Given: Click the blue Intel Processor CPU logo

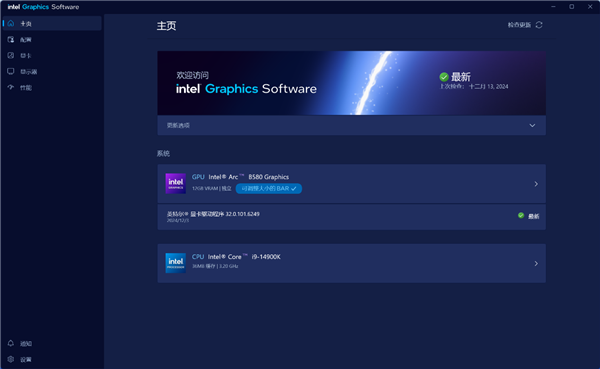Looking at the screenshot, I should (176, 263).
